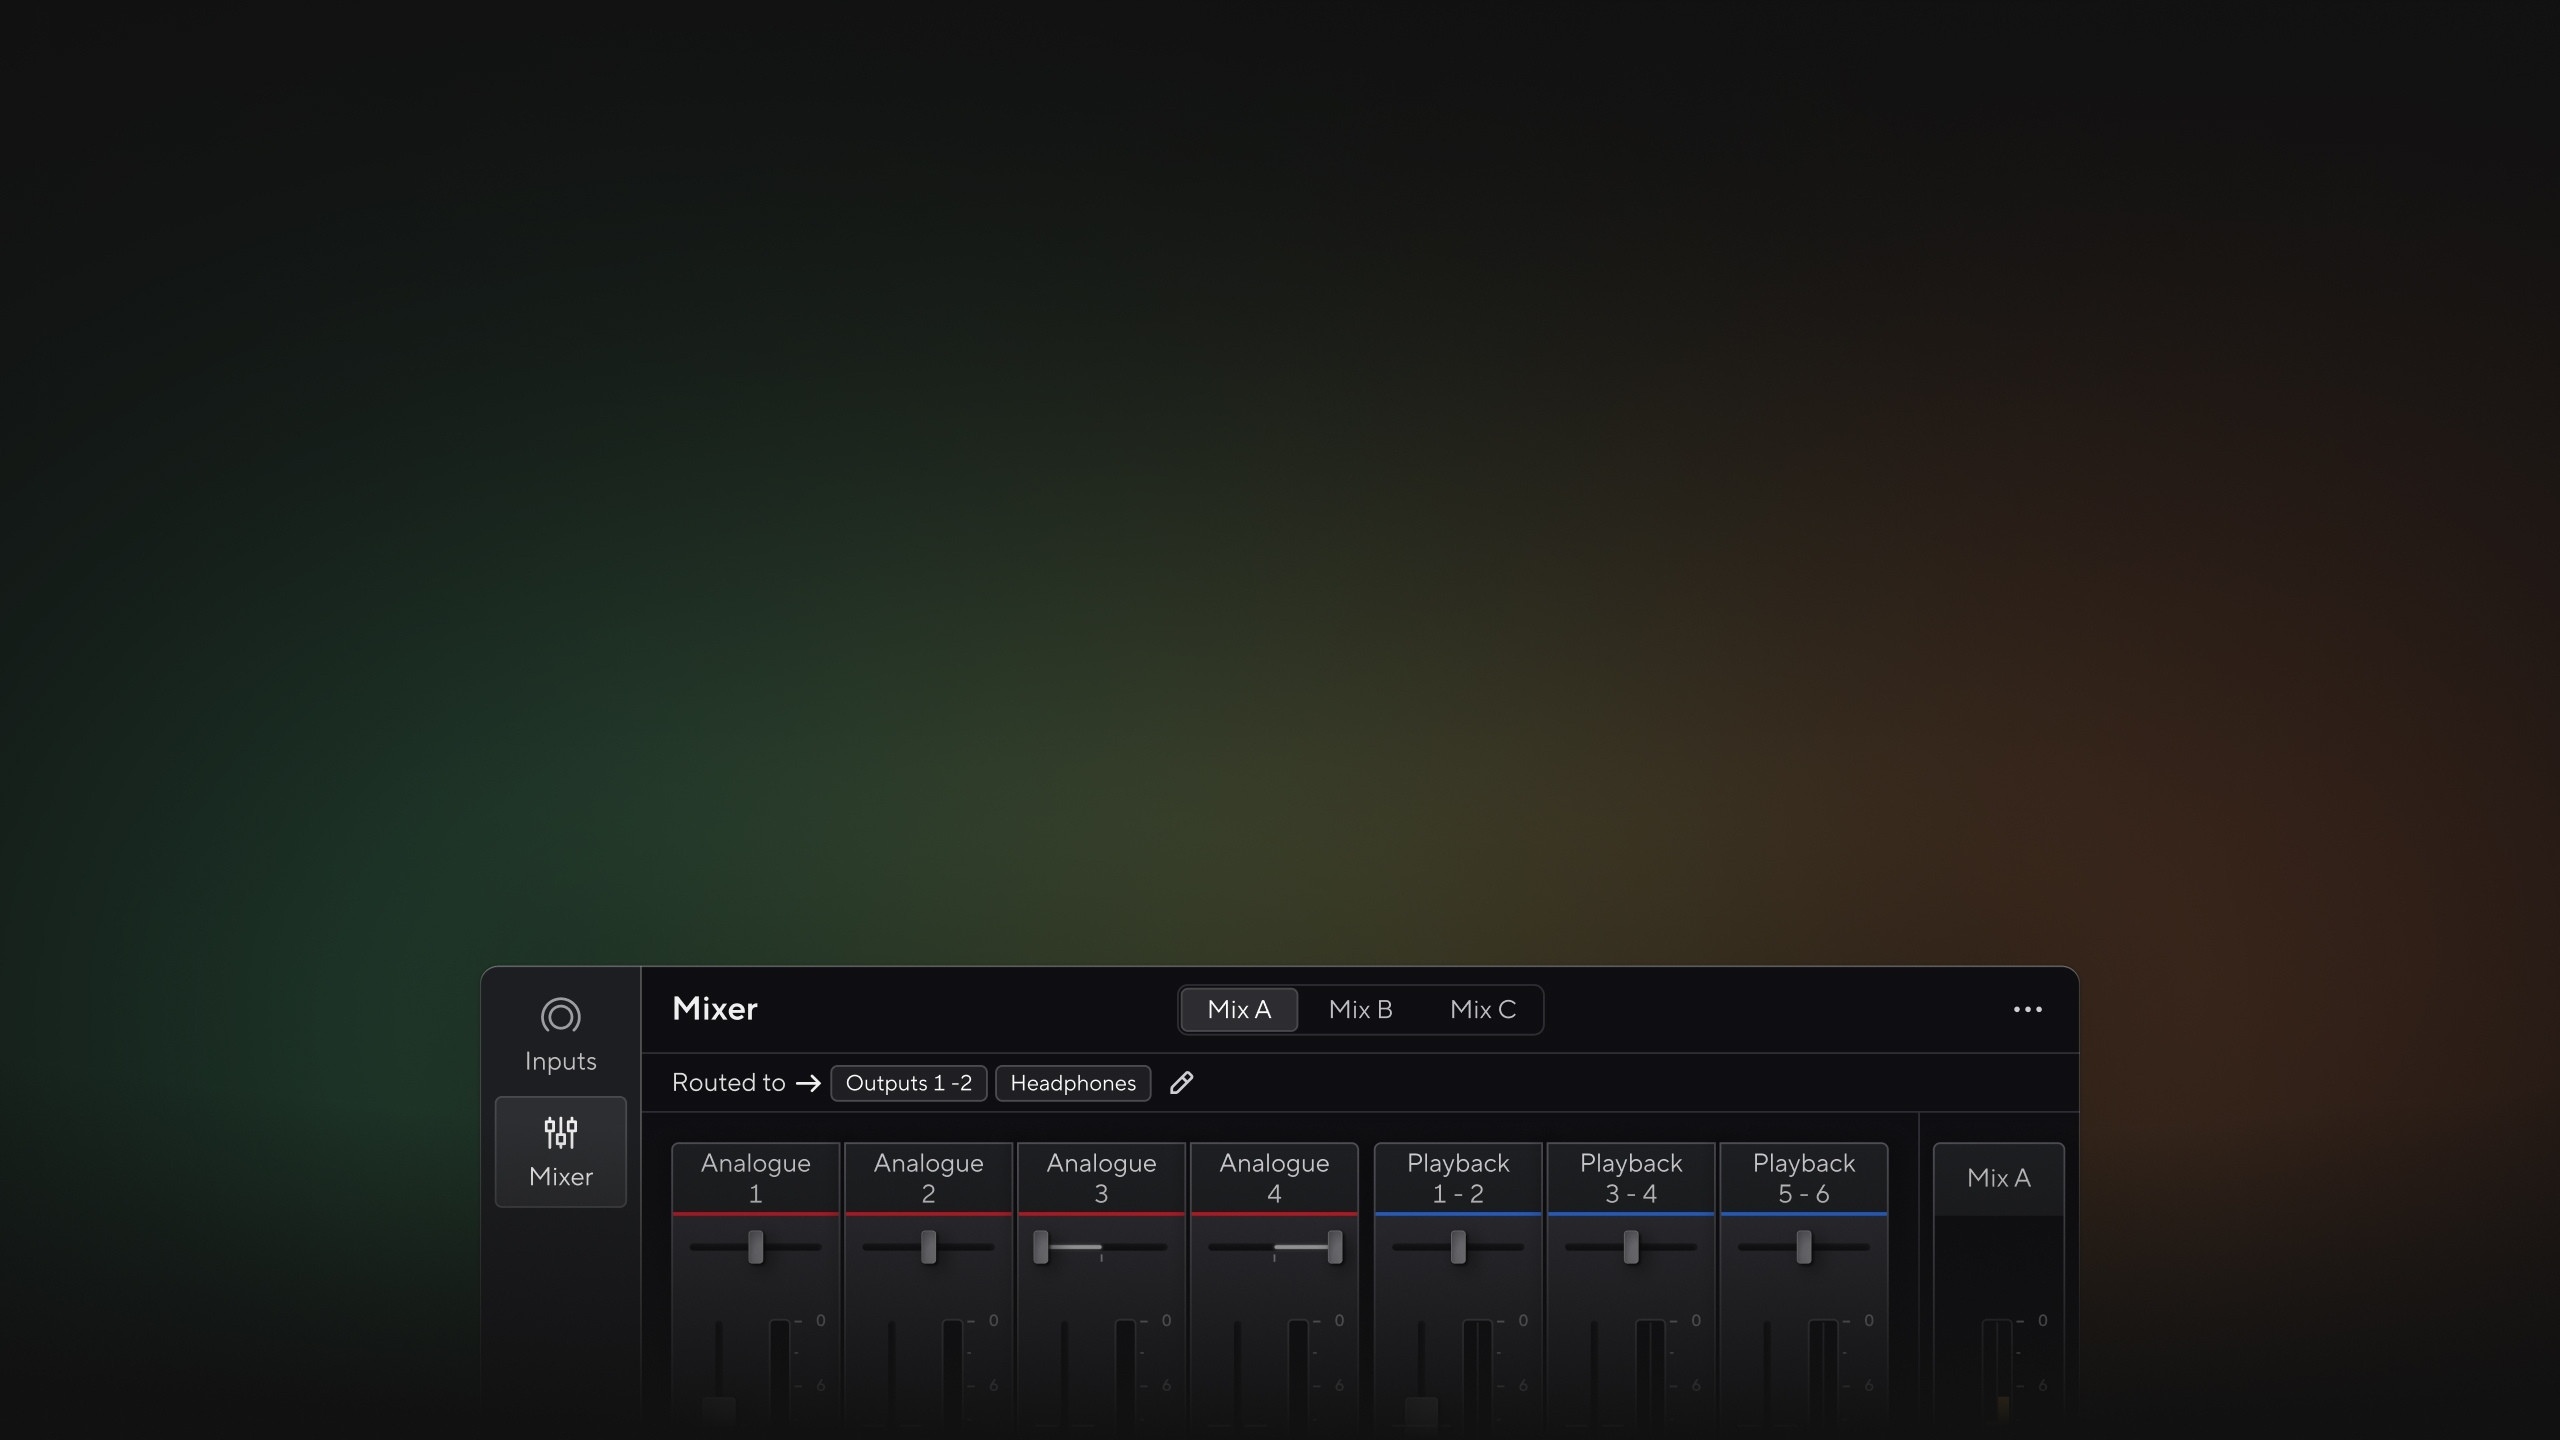Click the Analogue 1 channel label
Screen dimensions: 2560x1440
pyautogui.click(x=756, y=1178)
